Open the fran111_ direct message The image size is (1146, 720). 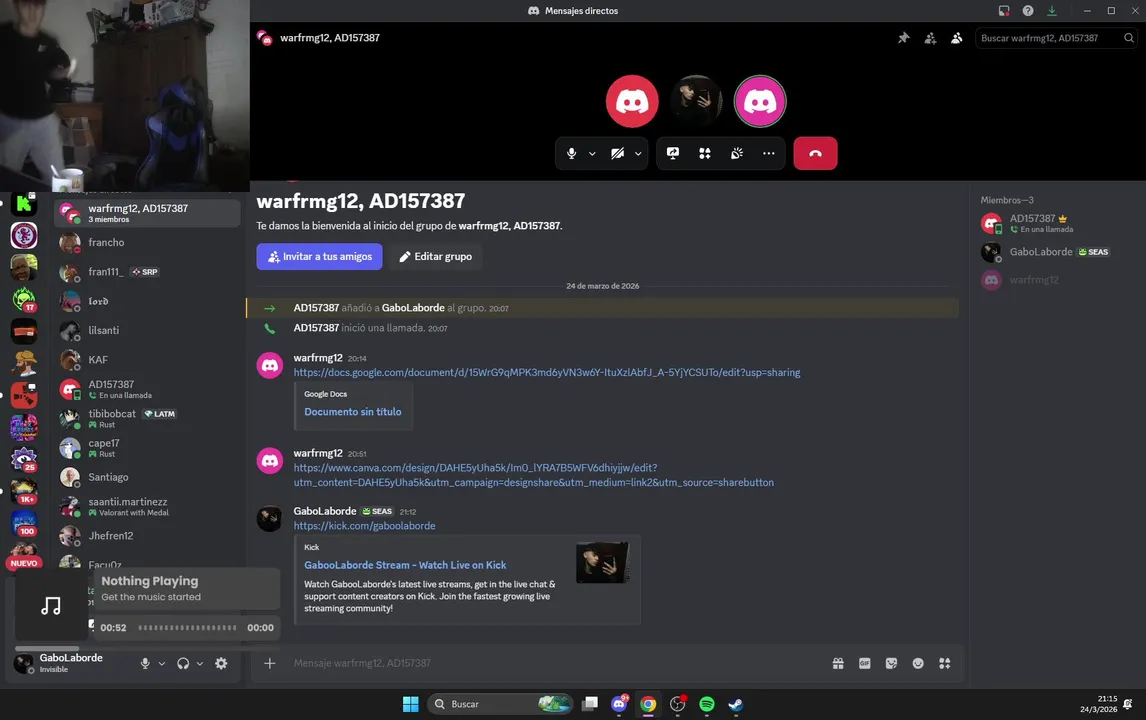[x=147, y=272]
